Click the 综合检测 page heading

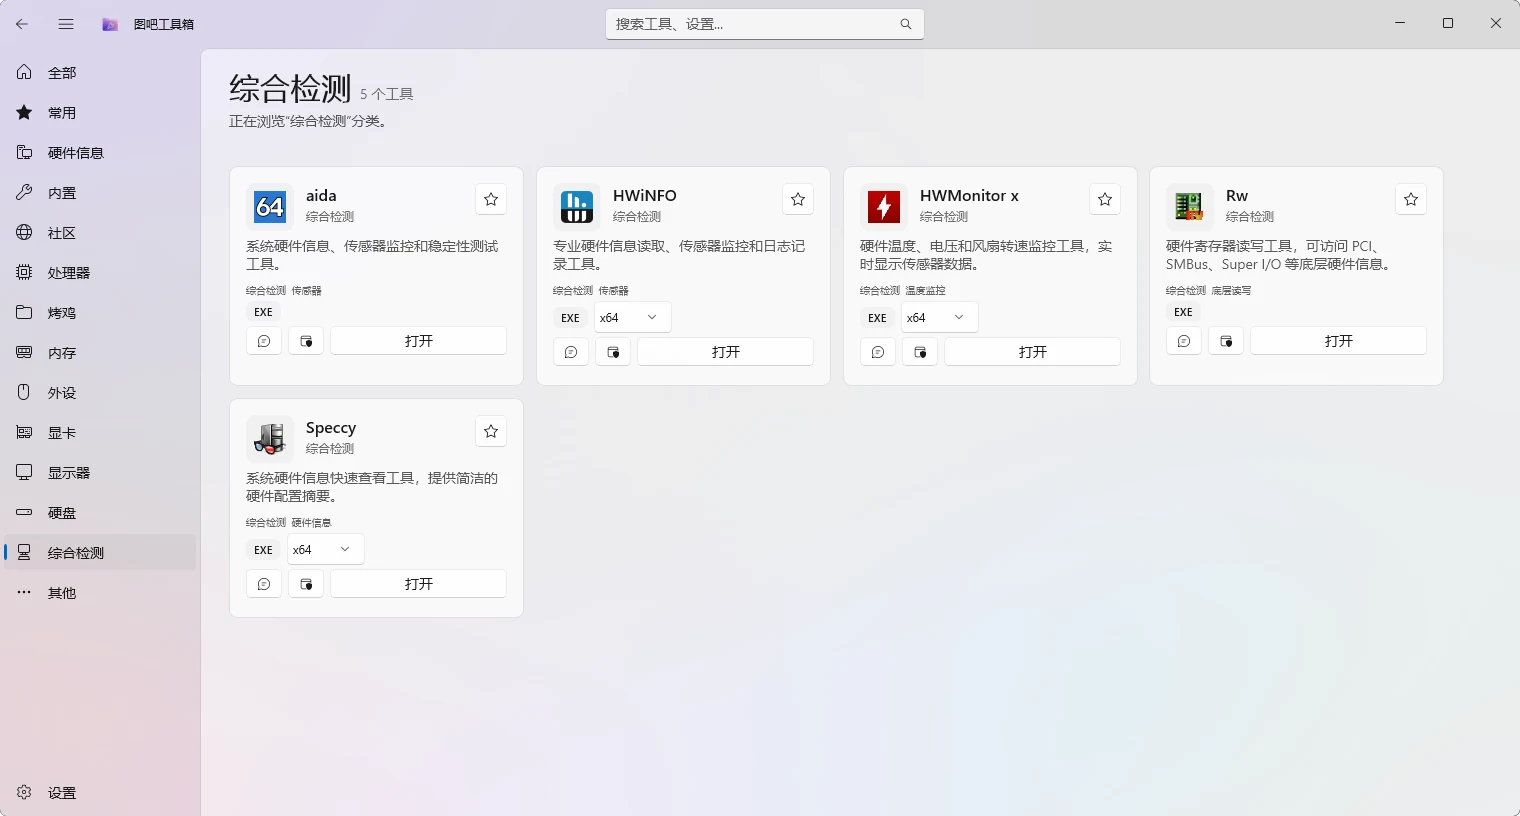click(x=290, y=89)
